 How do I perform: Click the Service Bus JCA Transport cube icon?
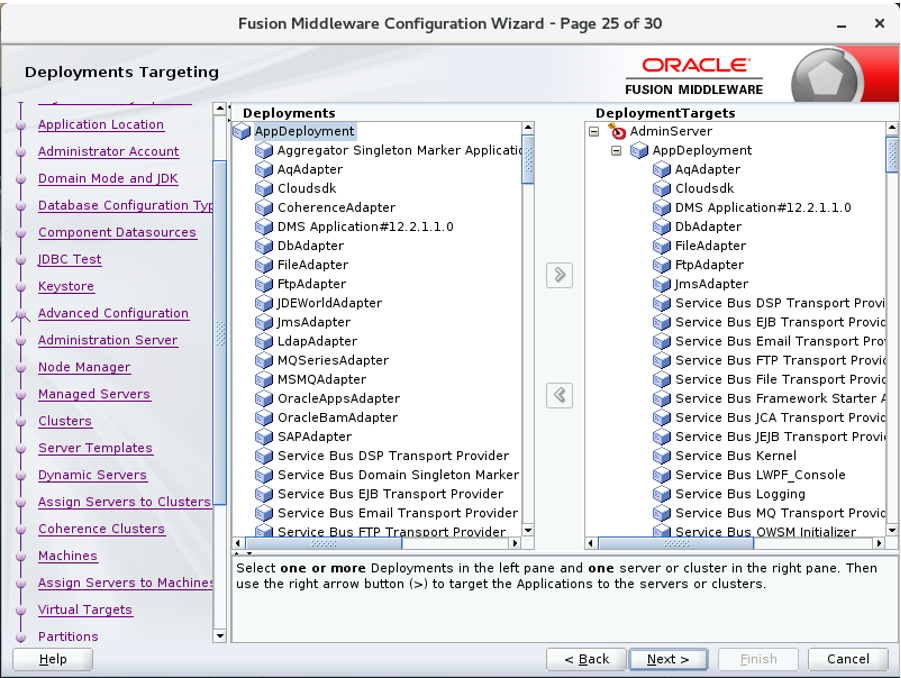point(662,418)
